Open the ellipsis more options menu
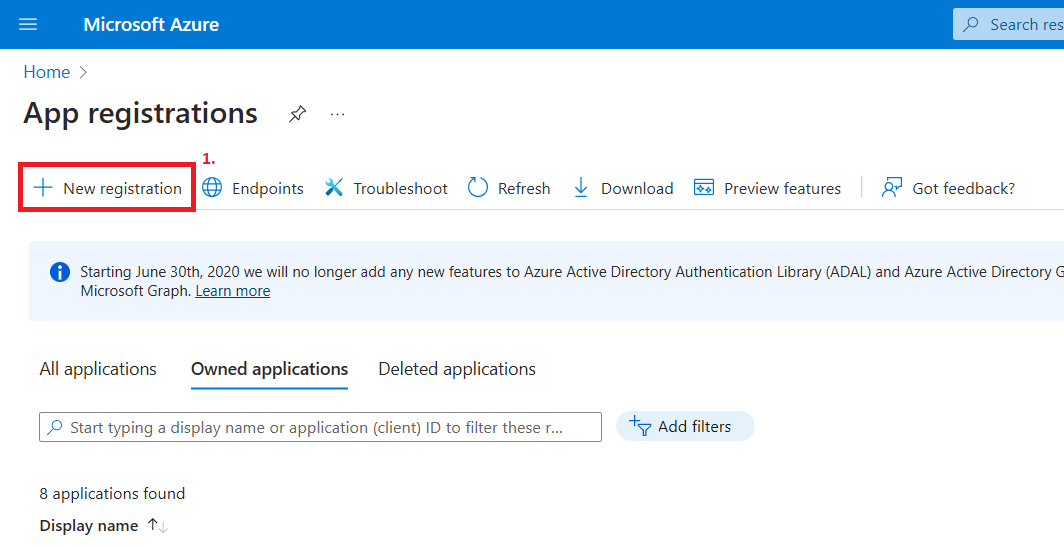Viewport: 1064px width, 547px height. (x=337, y=114)
